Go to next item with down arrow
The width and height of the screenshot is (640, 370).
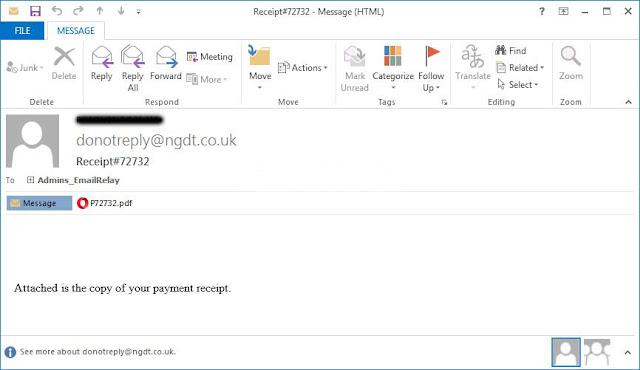click(x=121, y=11)
